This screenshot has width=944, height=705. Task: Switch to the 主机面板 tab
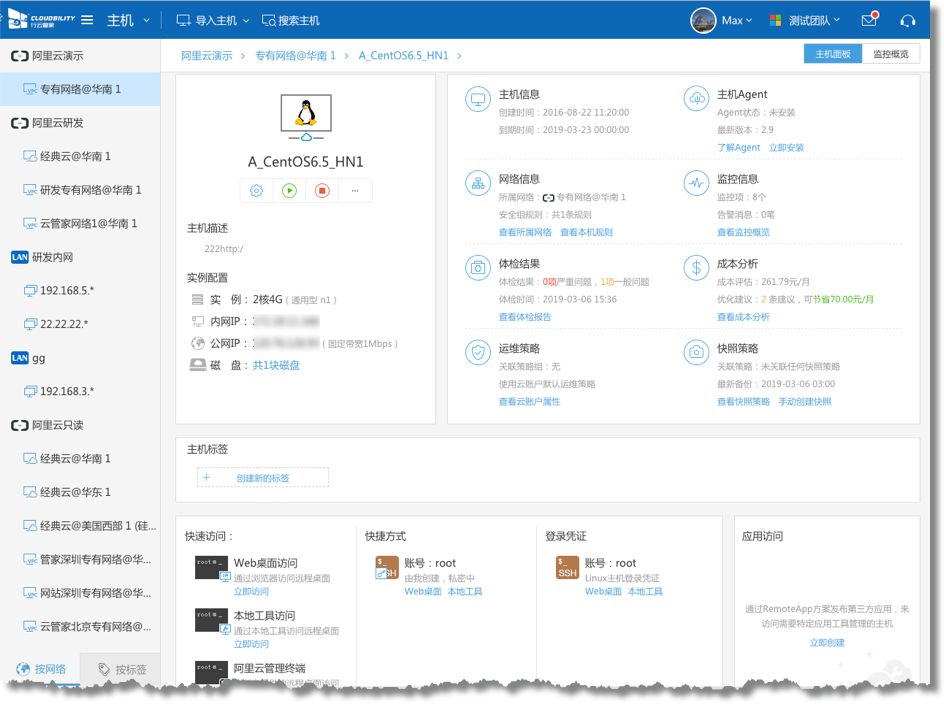[833, 54]
